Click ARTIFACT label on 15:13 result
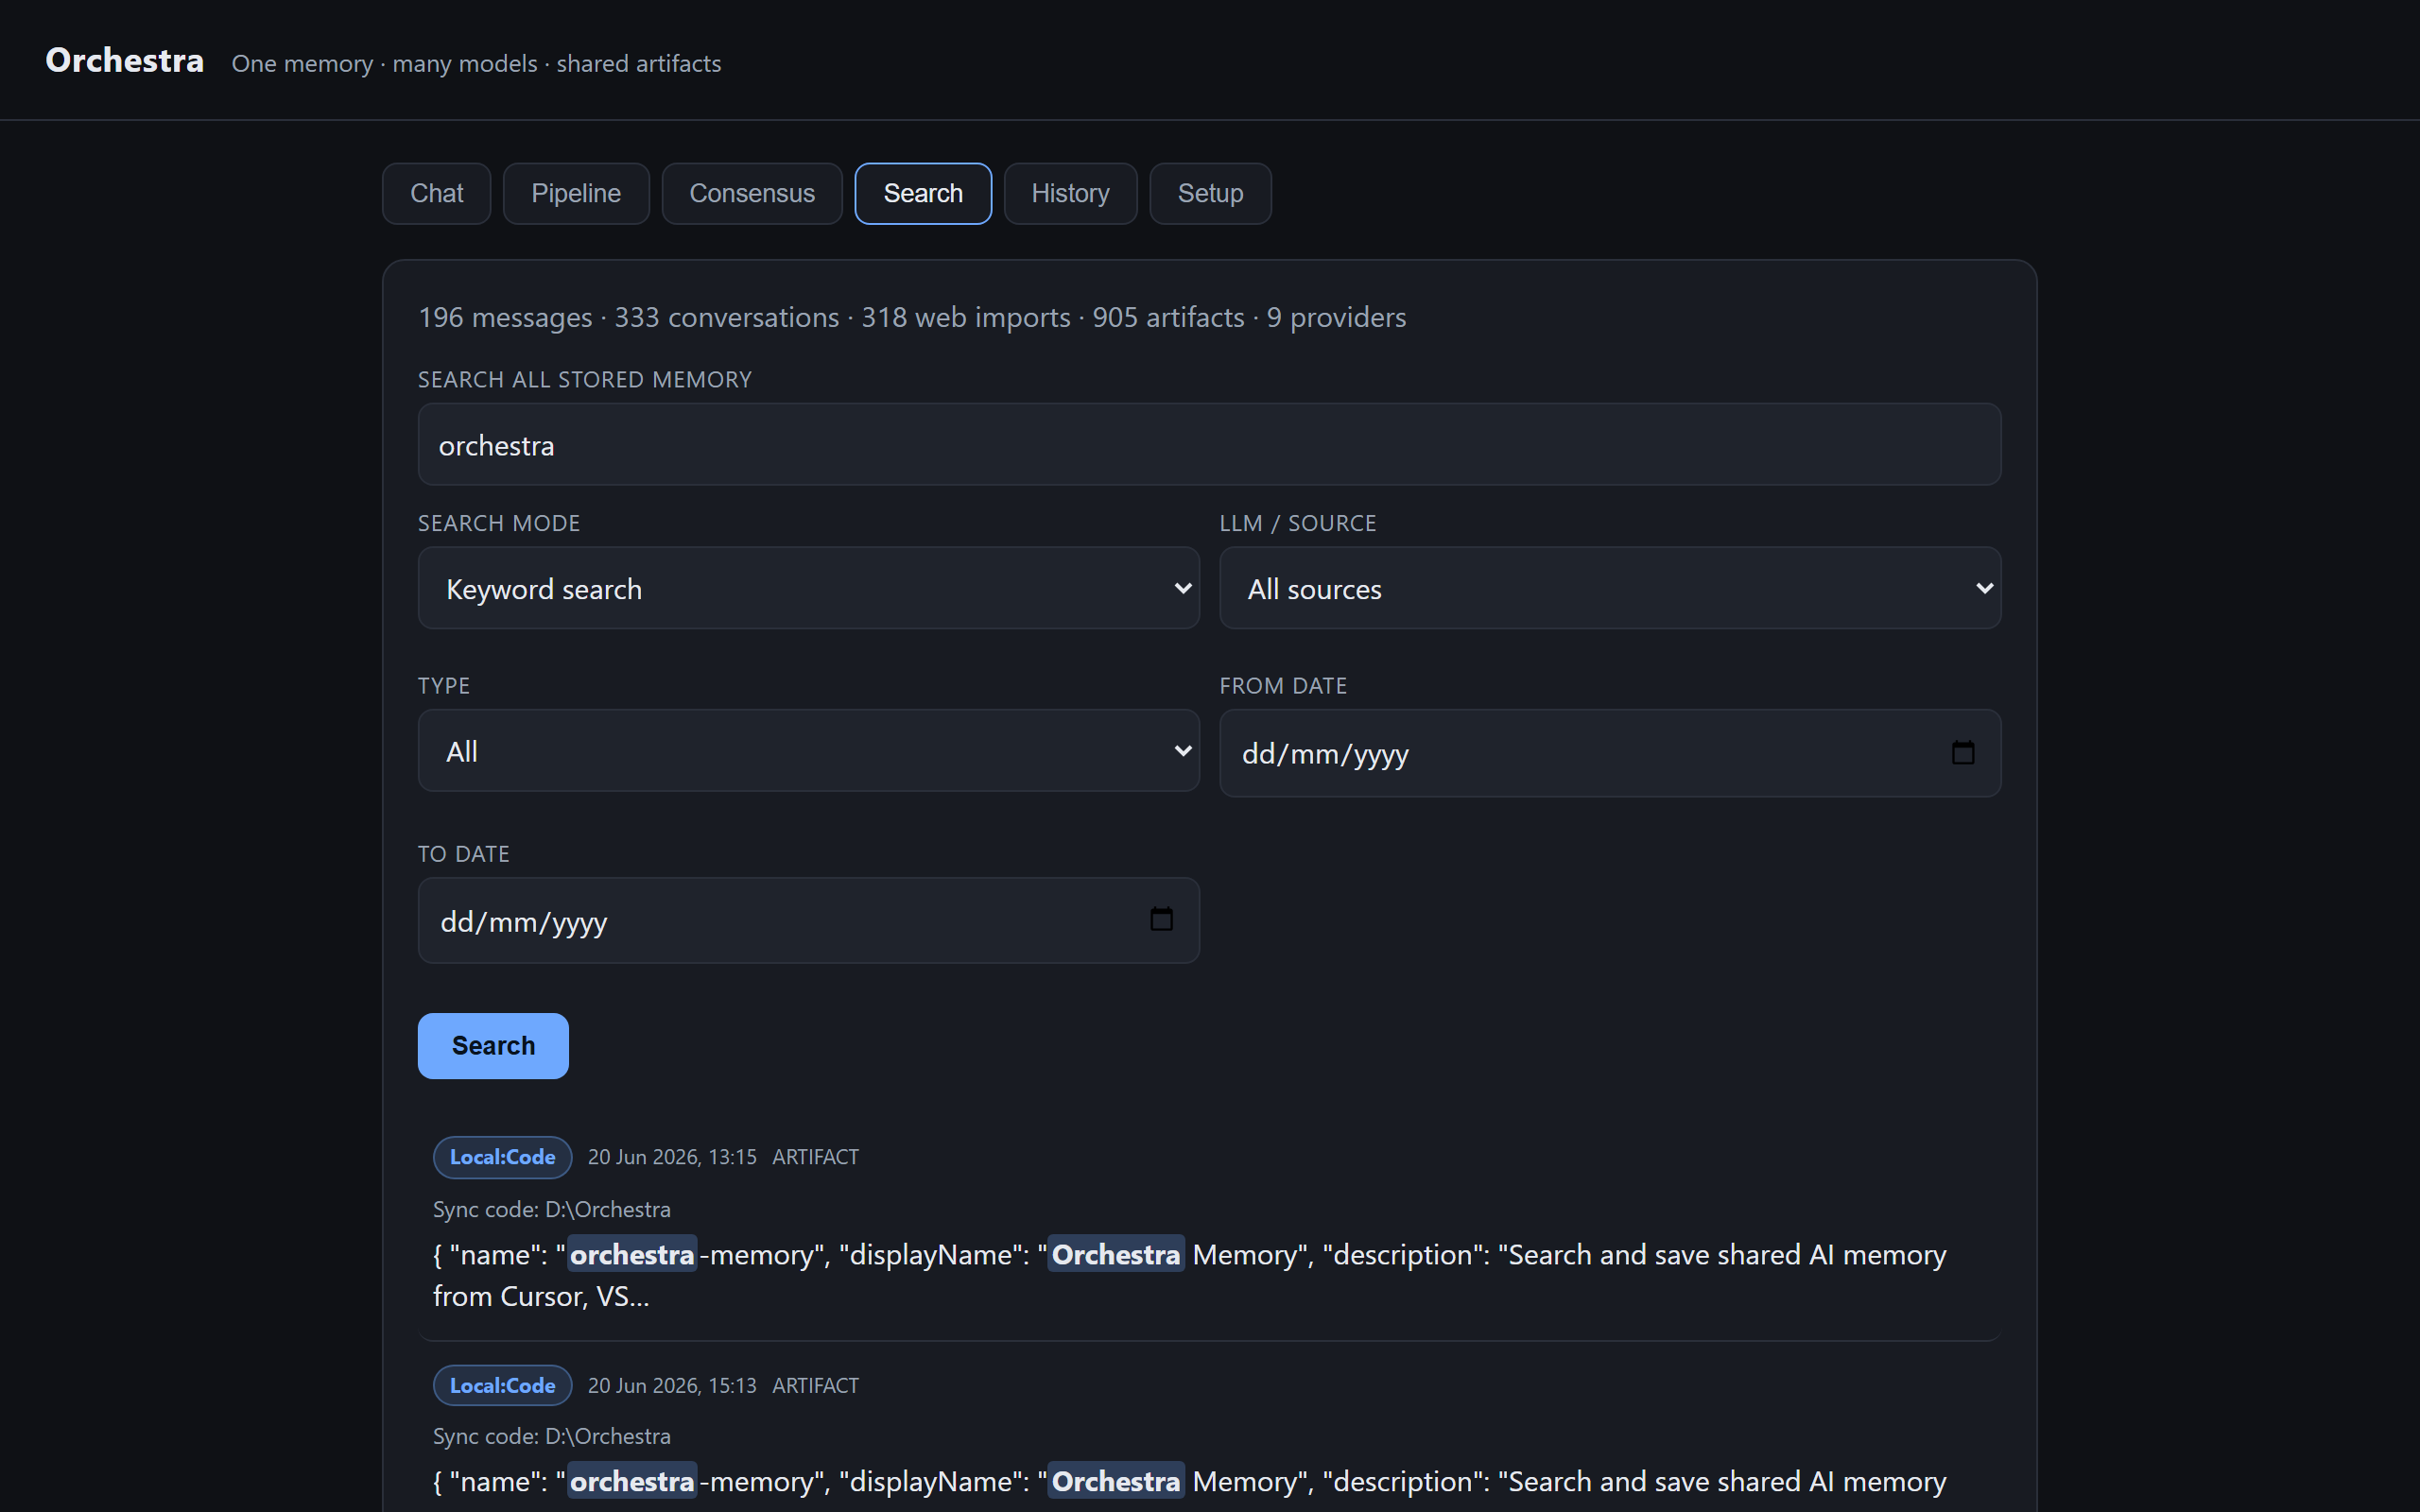The height and width of the screenshot is (1512, 2420). click(815, 1385)
